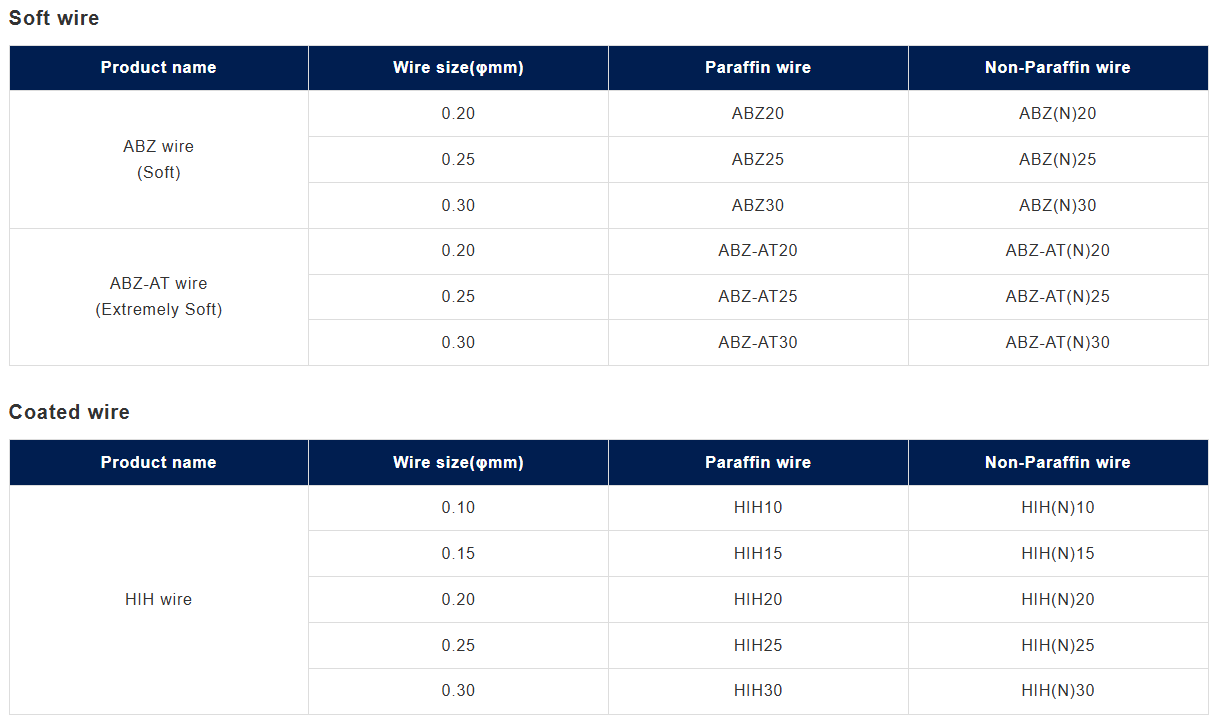Click Coated wire table's Non-Paraffin wire header
This screenshot has height=721, width=1215.
(x=1057, y=463)
